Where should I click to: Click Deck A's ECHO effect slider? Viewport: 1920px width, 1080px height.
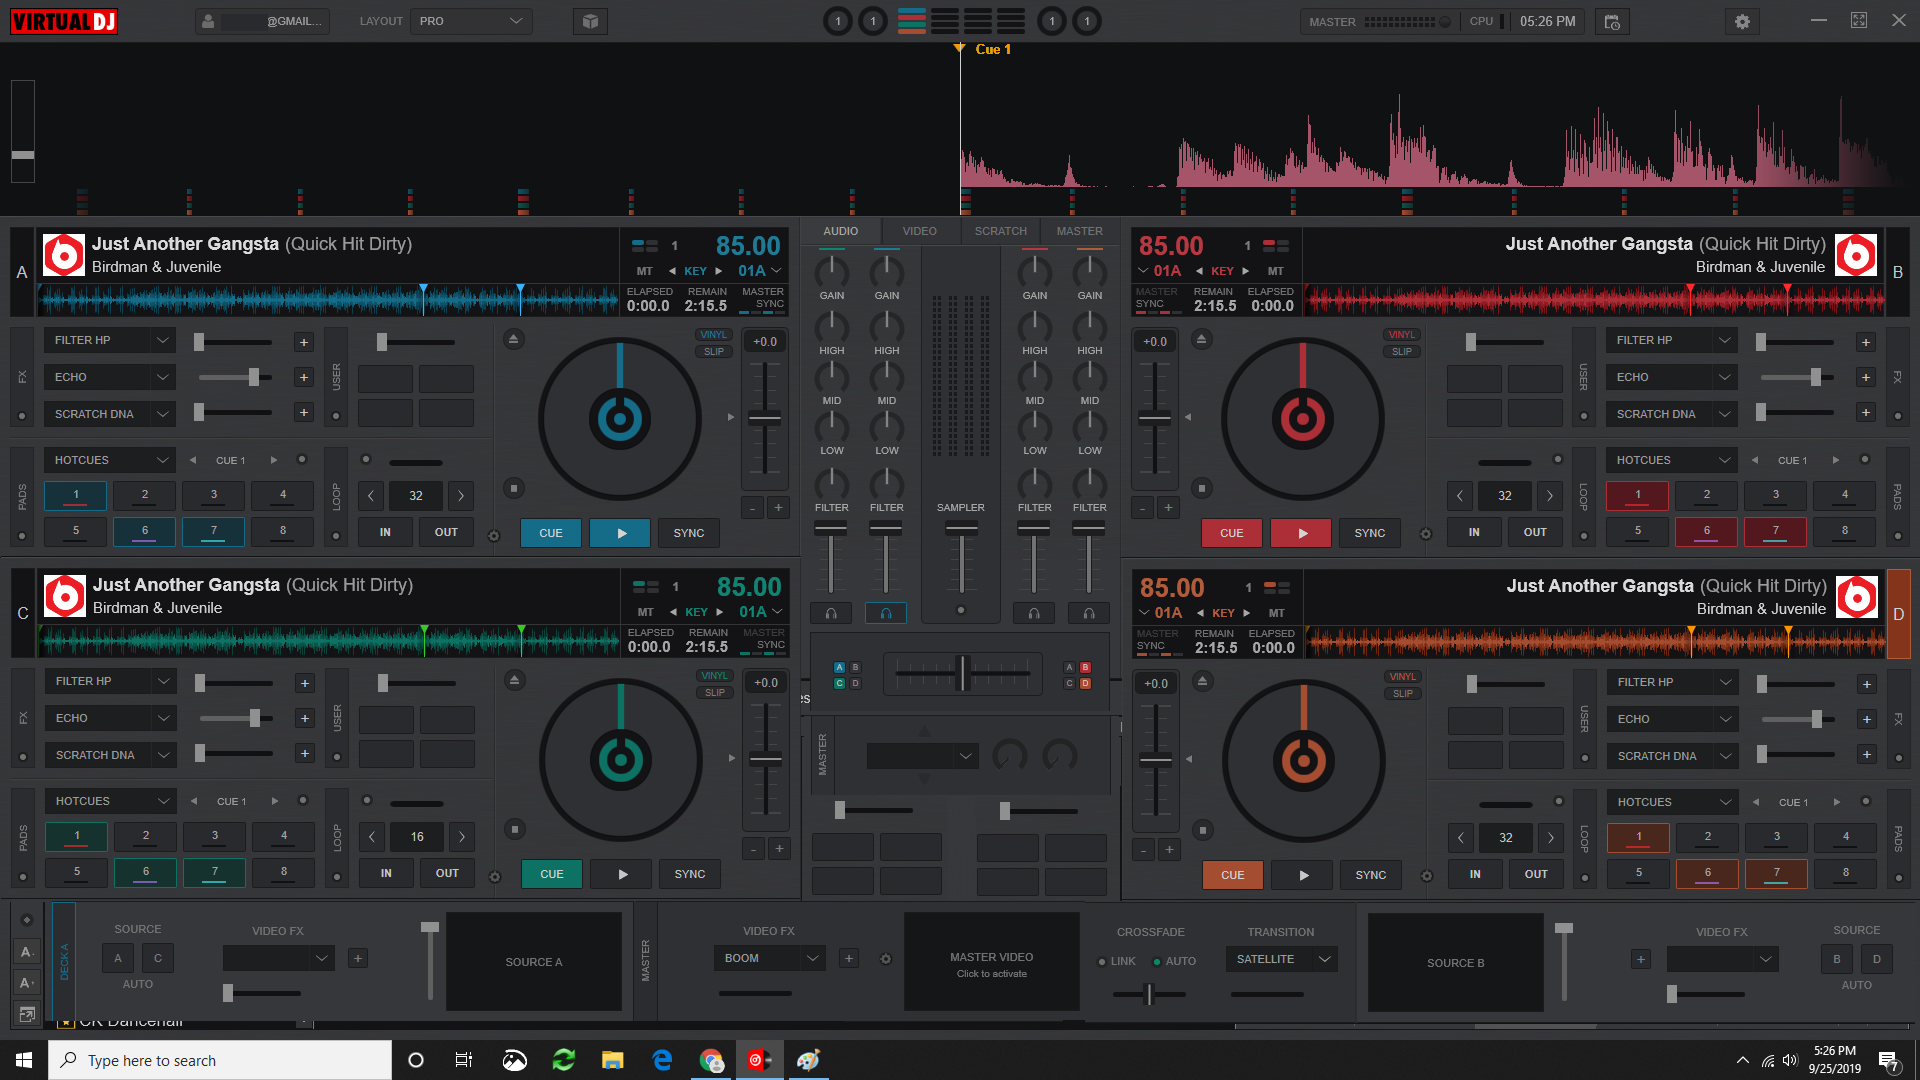coord(235,377)
